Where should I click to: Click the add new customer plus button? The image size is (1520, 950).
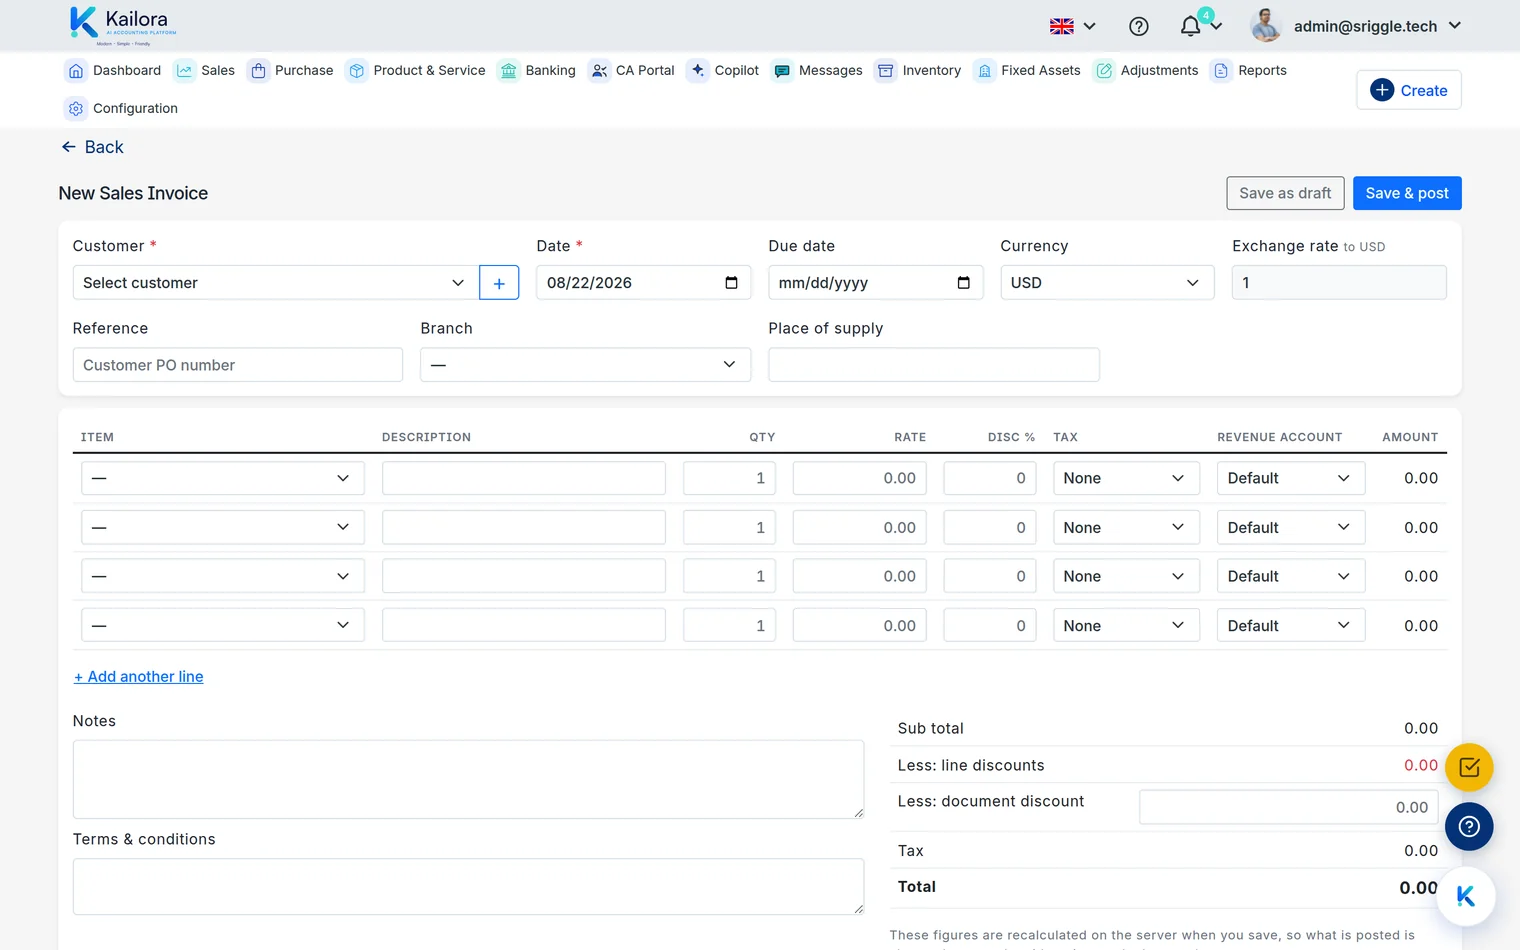(499, 283)
